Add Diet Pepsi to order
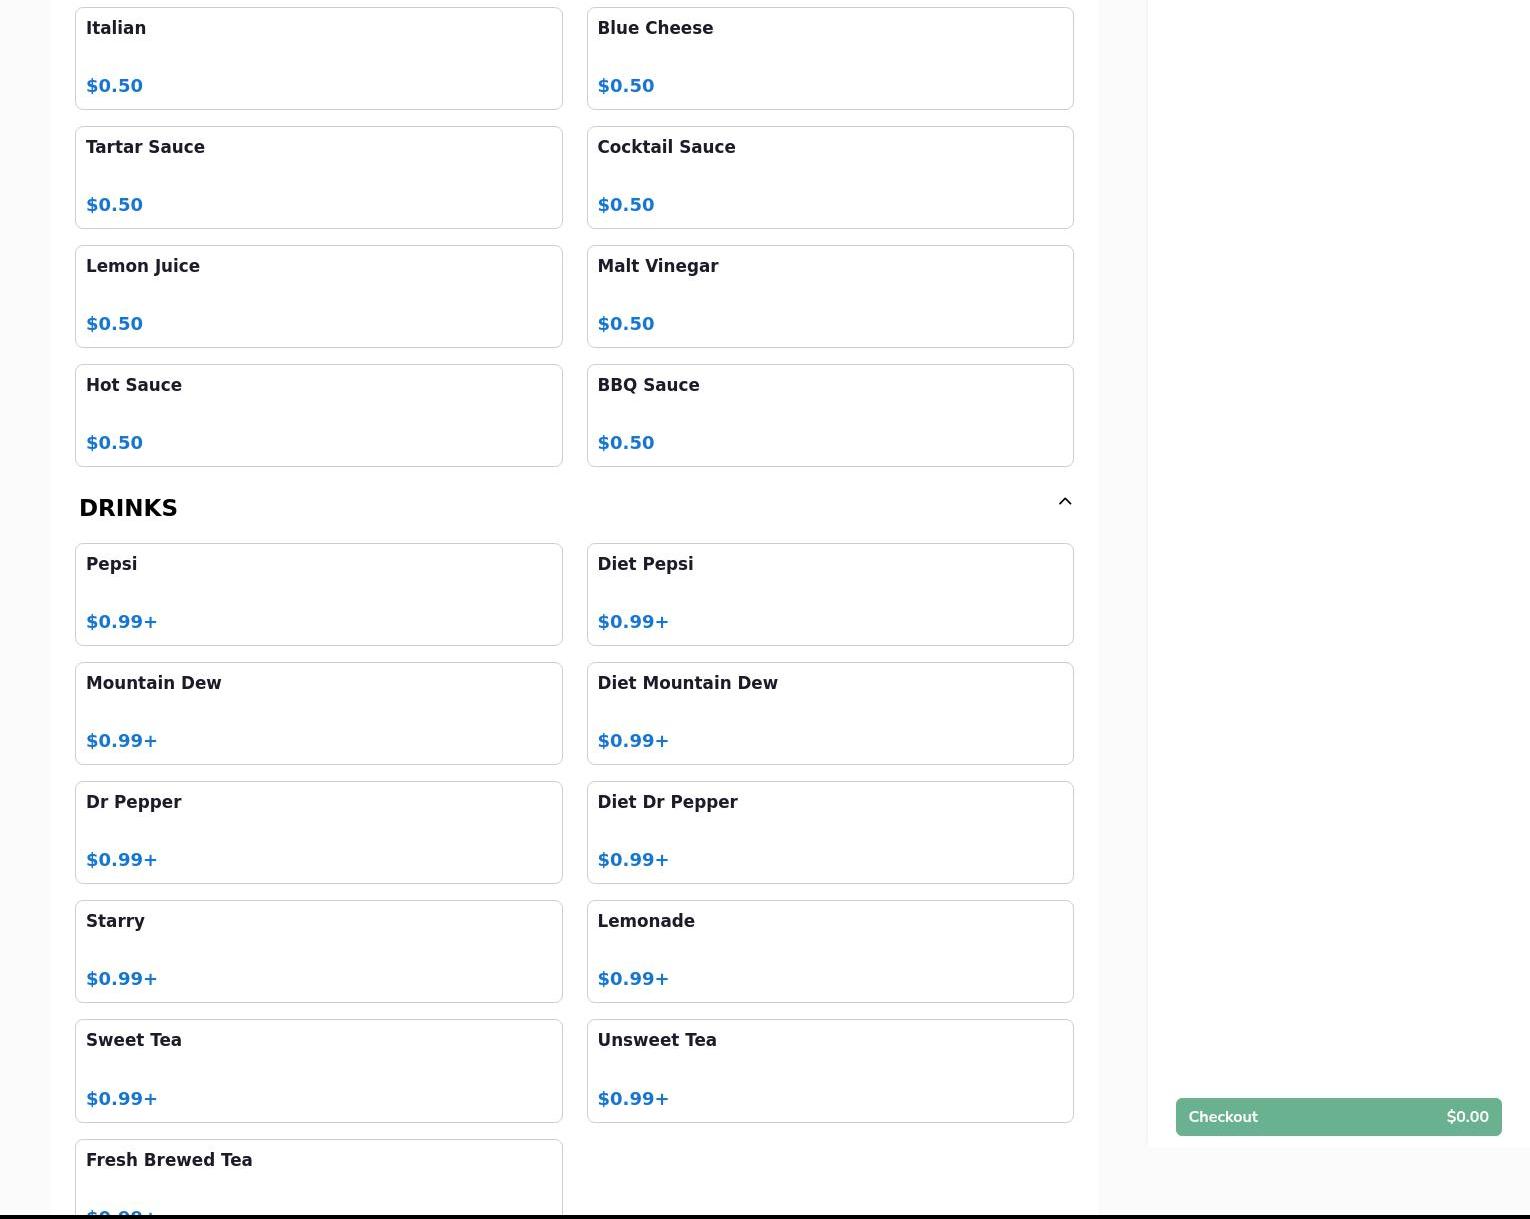The width and height of the screenshot is (1530, 1219). [x=829, y=594]
